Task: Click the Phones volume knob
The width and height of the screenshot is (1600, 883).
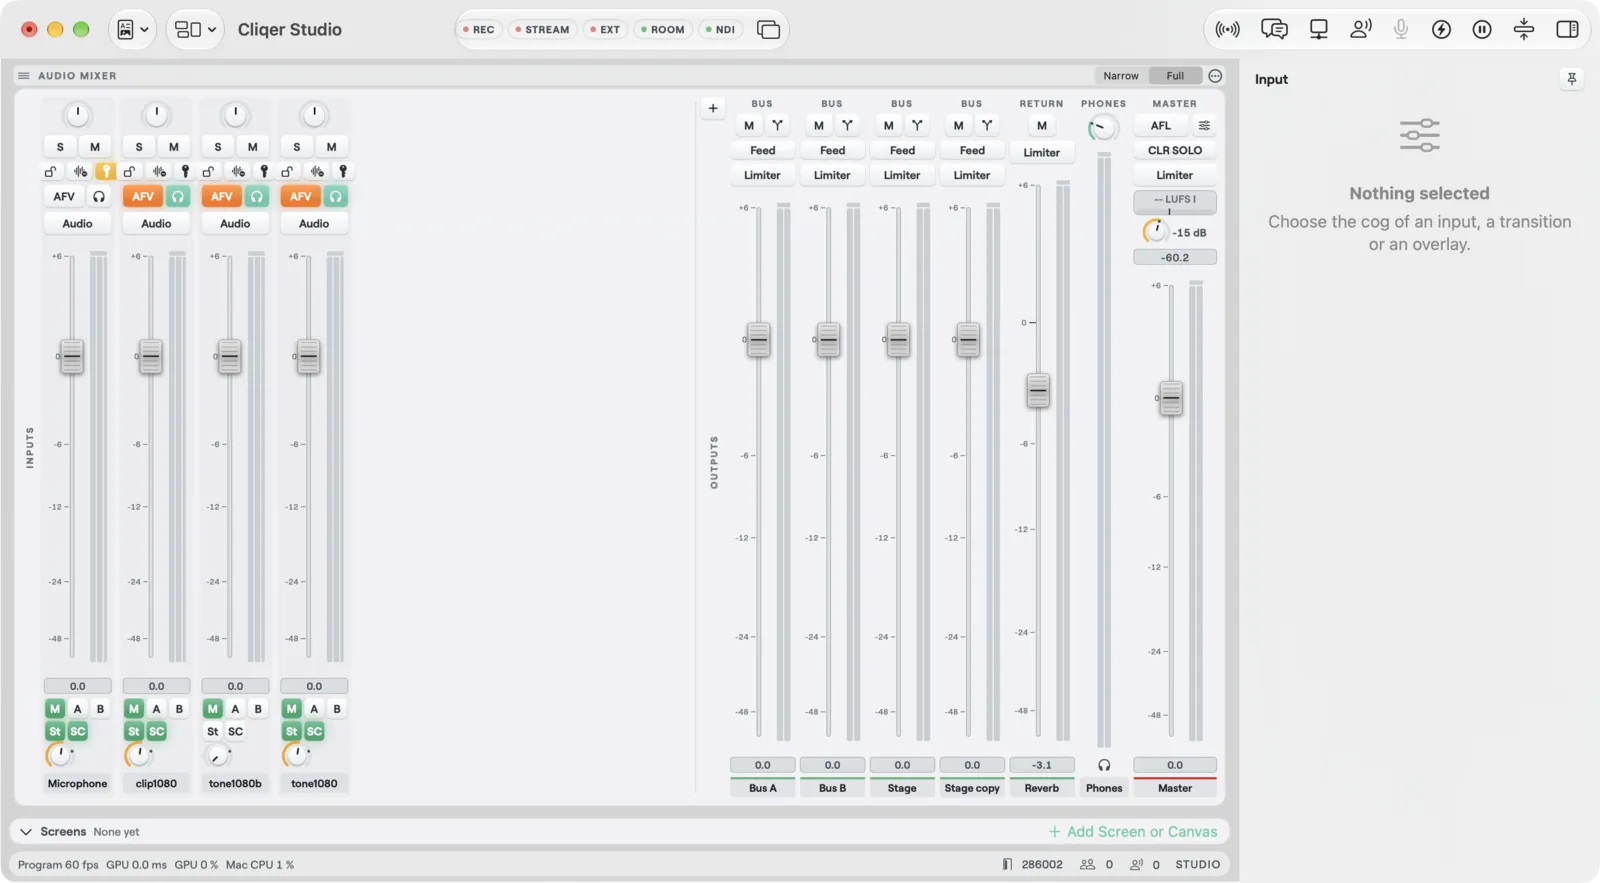Action: point(1103,127)
